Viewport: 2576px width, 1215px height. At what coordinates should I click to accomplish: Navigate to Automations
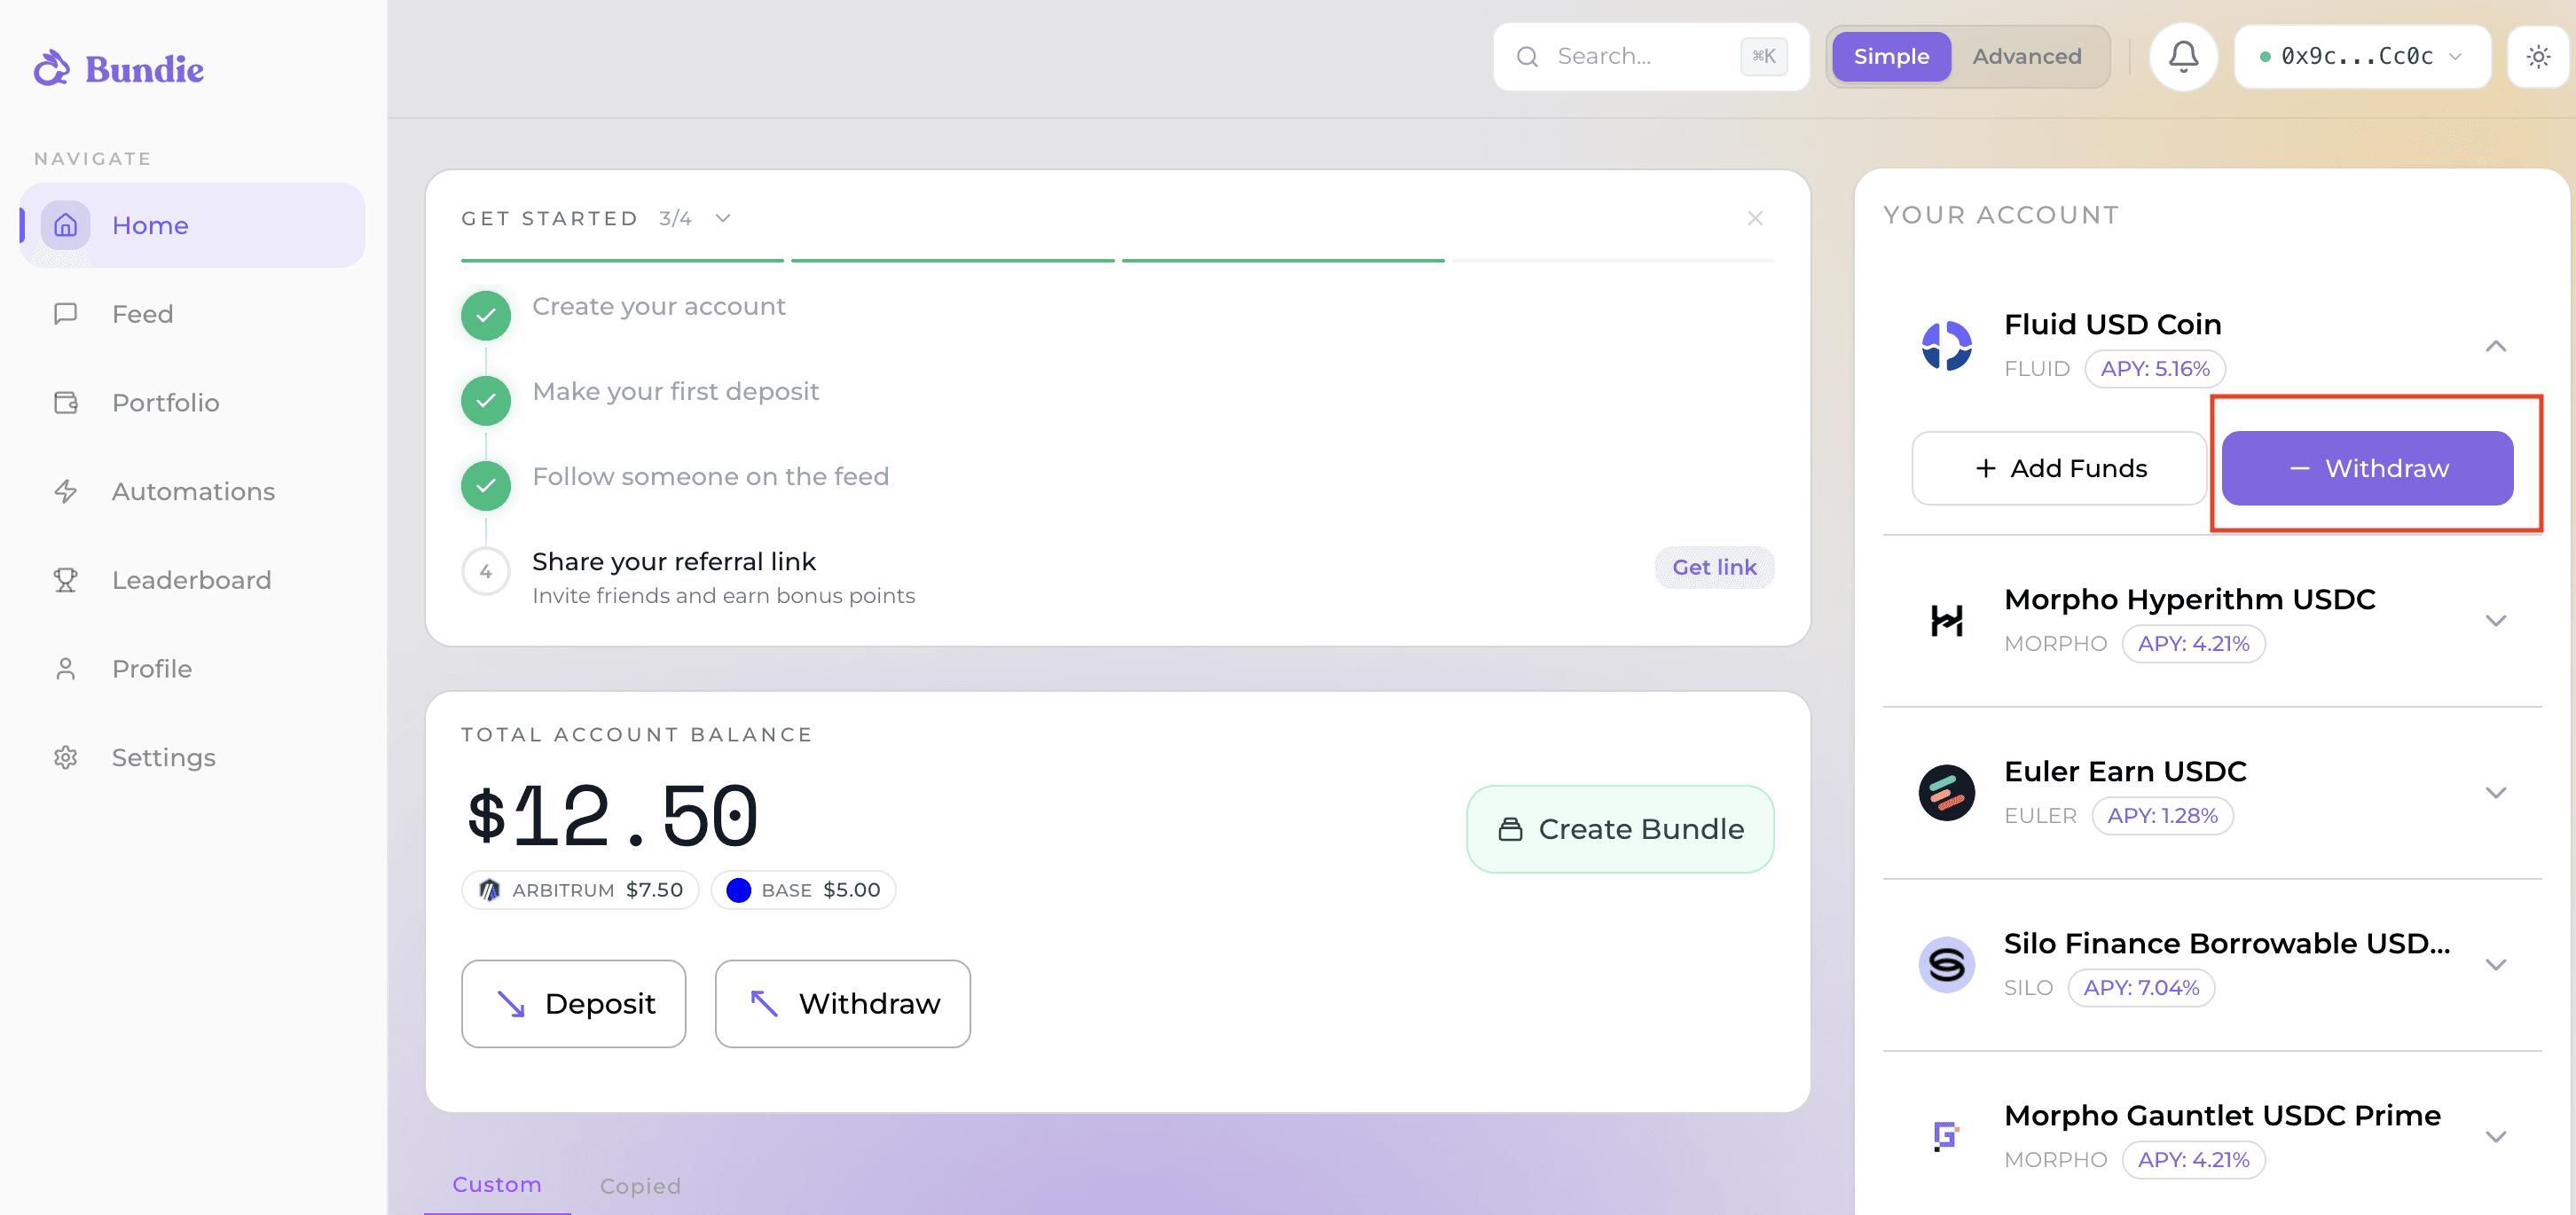[193, 491]
